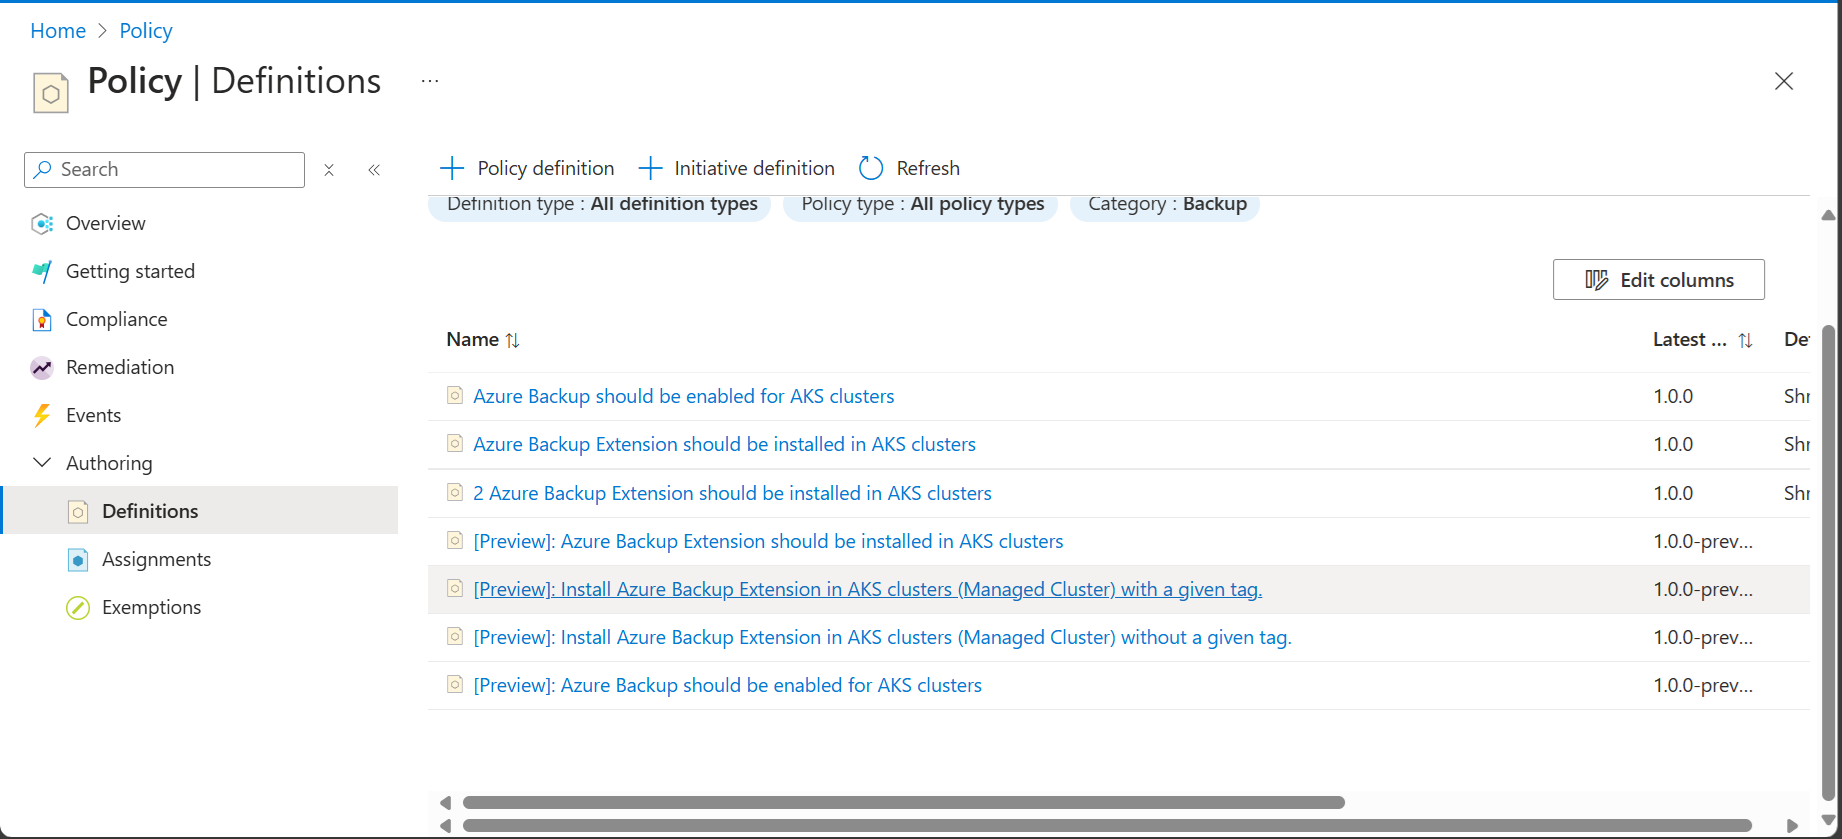The image size is (1842, 839).
Task: Open 'Azure Backup Extension should be installed in AKS clusters'
Action: 724,444
